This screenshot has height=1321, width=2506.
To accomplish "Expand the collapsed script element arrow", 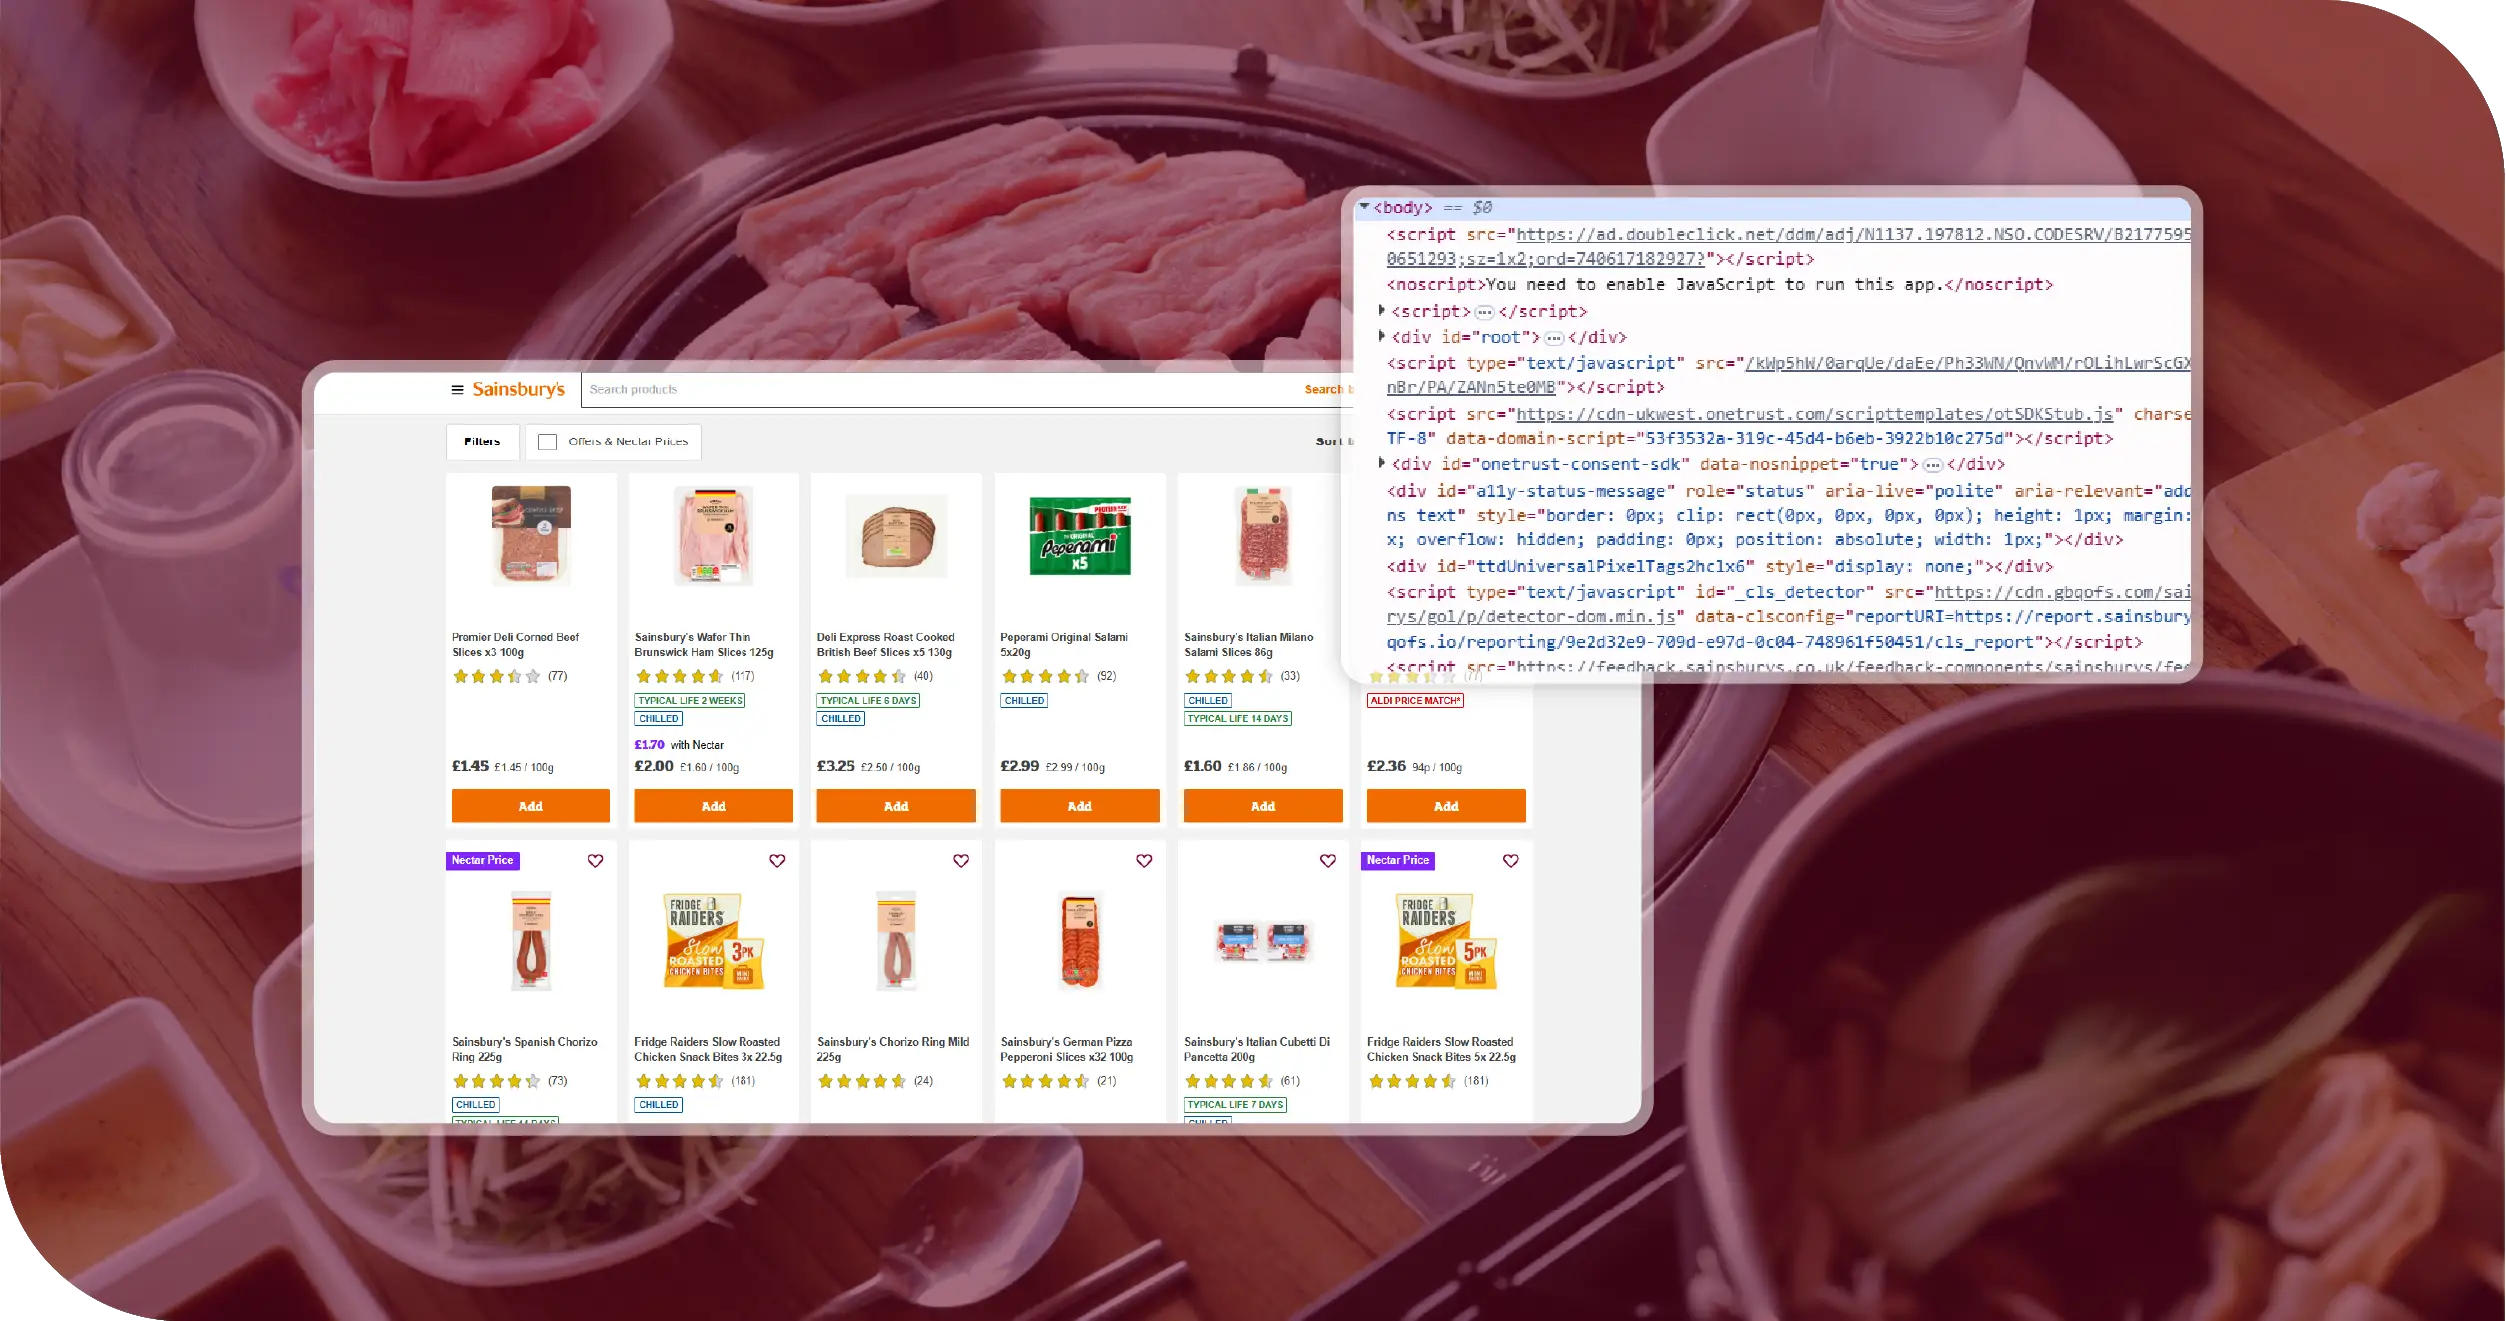I will pos(1382,311).
